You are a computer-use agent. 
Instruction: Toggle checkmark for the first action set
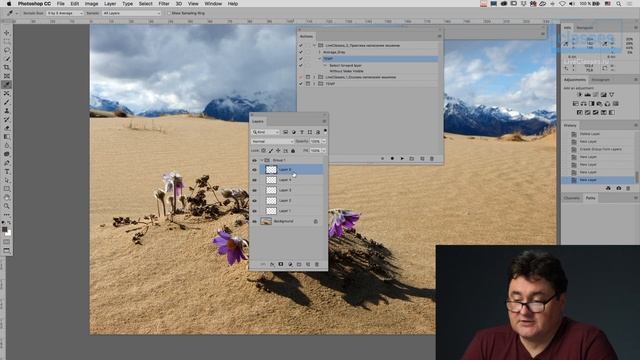pos(301,45)
